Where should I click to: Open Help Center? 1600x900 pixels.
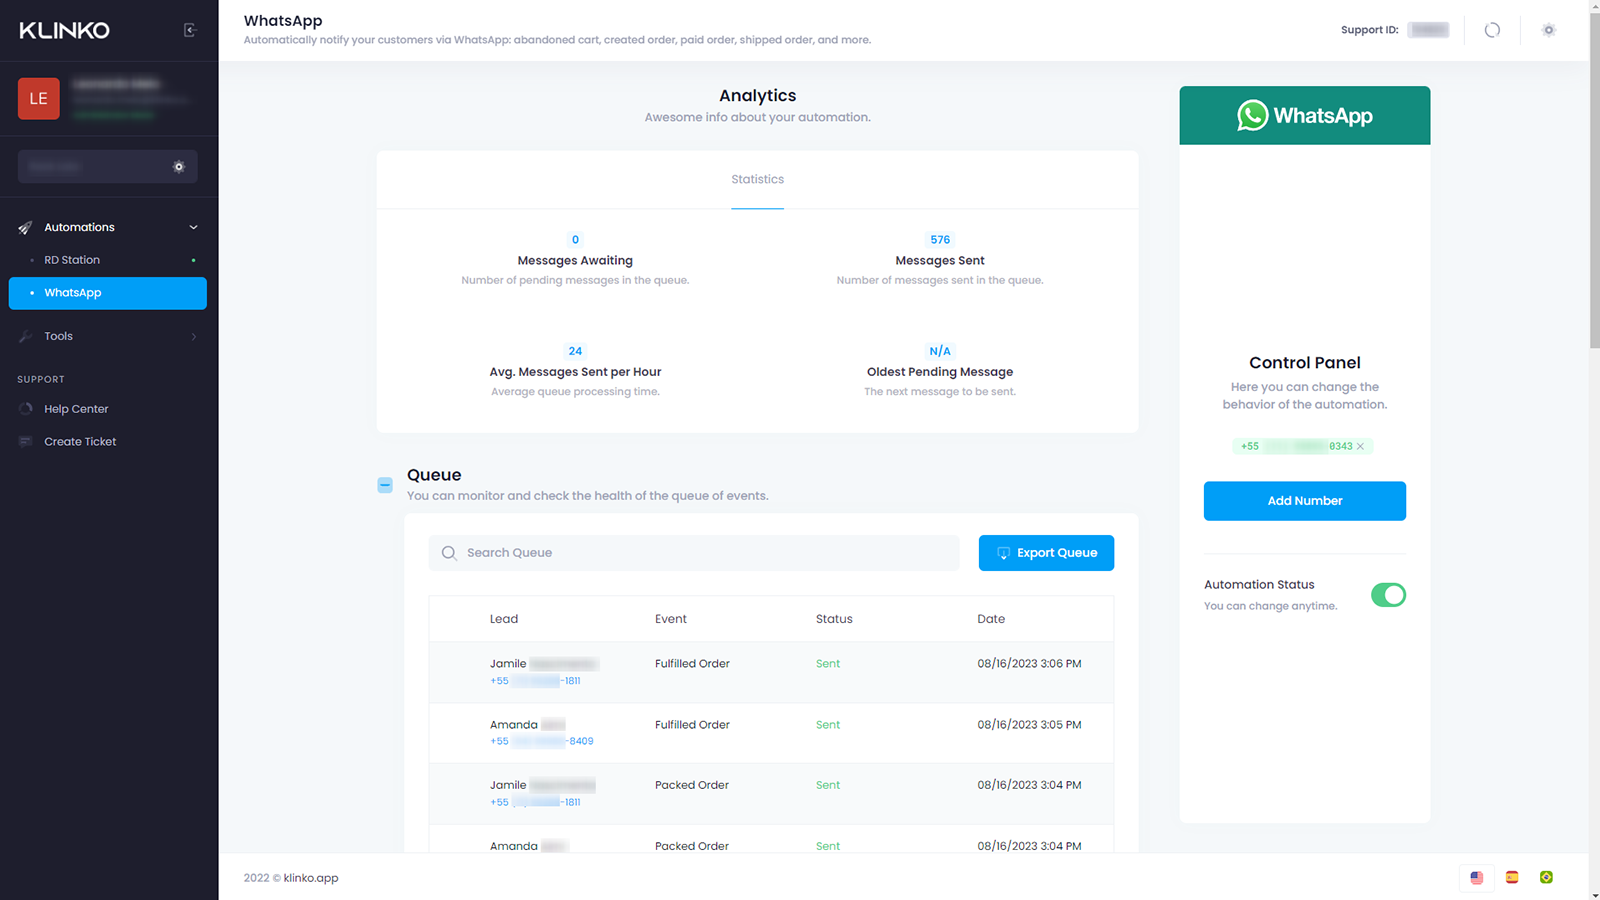[76, 409]
